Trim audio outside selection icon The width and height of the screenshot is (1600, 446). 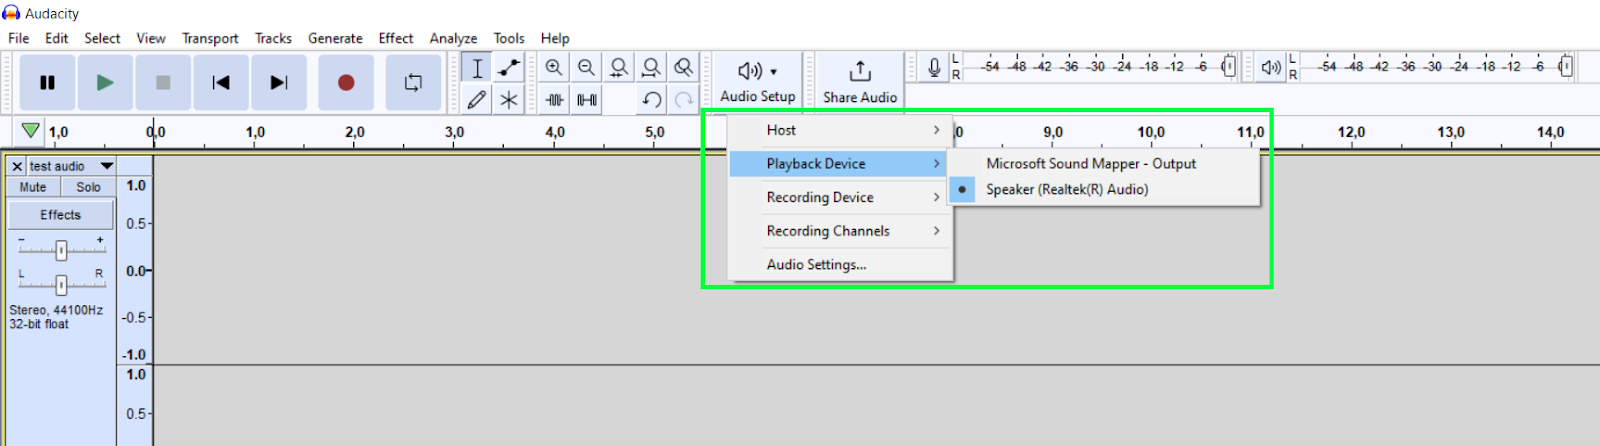(x=554, y=99)
